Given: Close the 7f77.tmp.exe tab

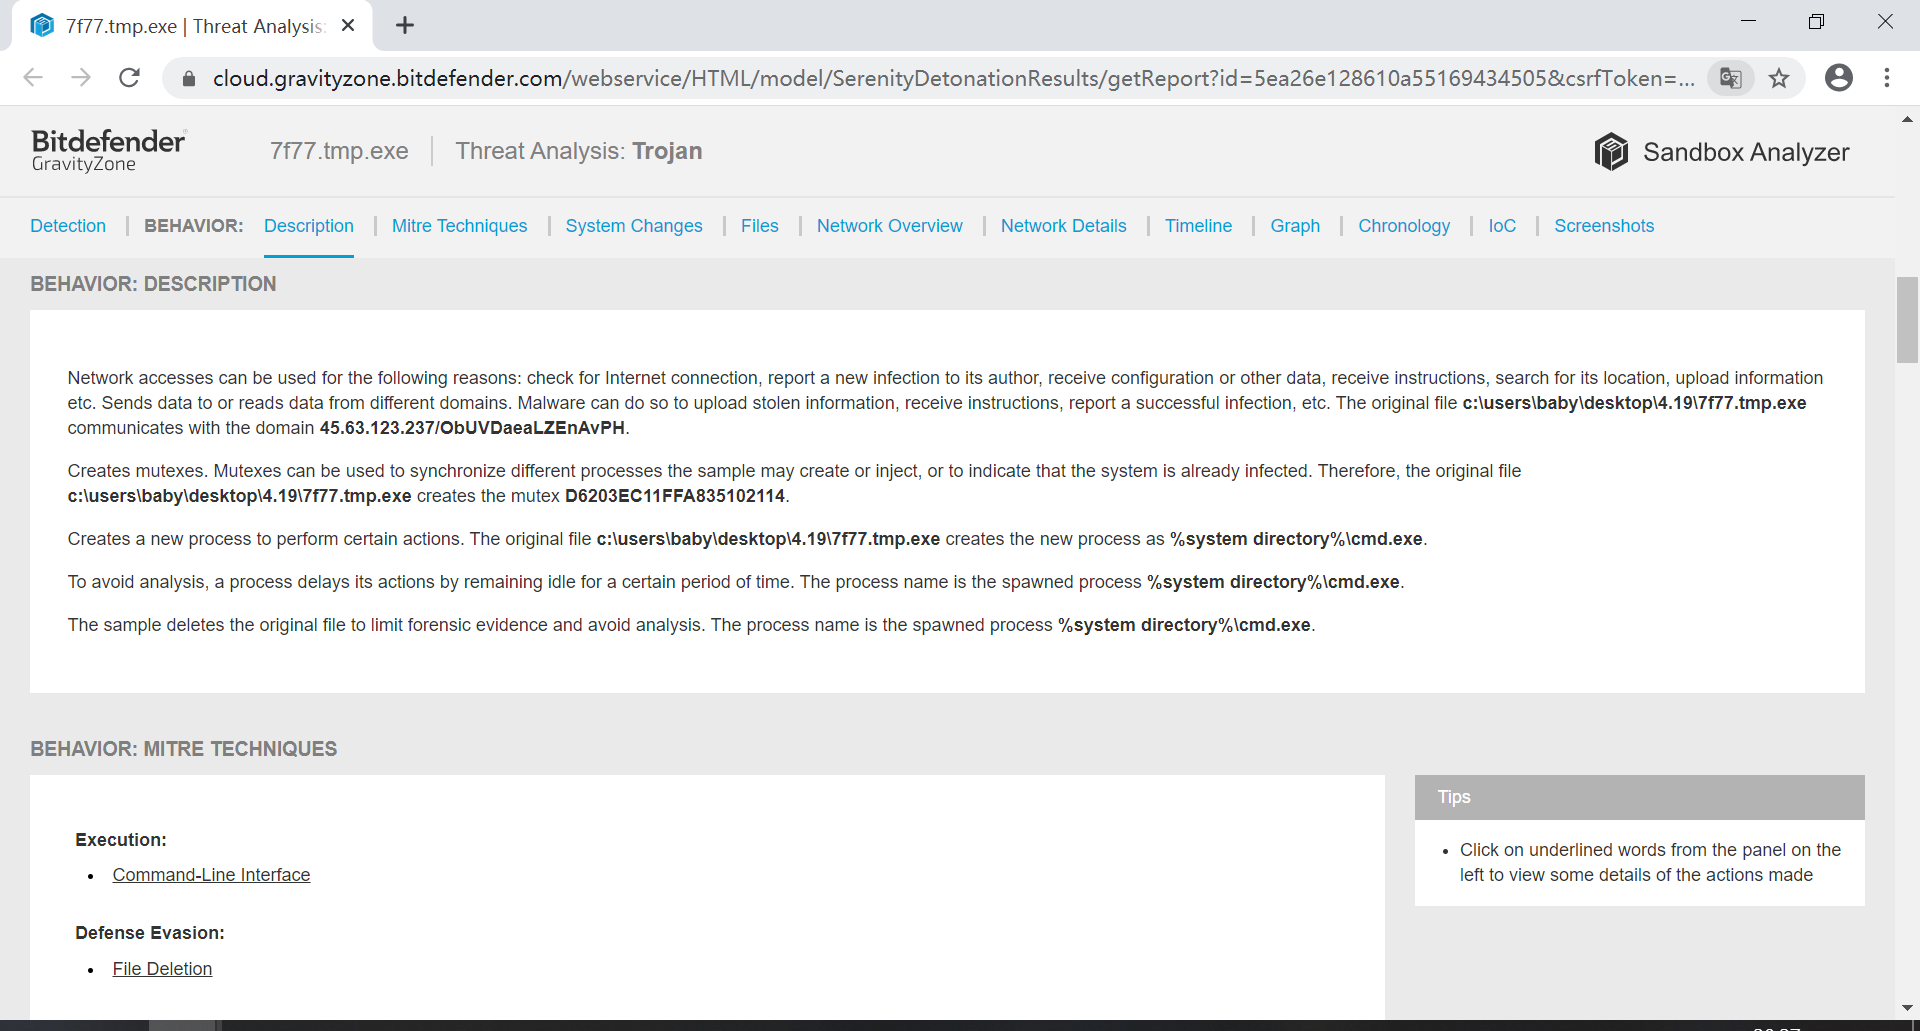Looking at the screenshot, I should tap(348, 26).
